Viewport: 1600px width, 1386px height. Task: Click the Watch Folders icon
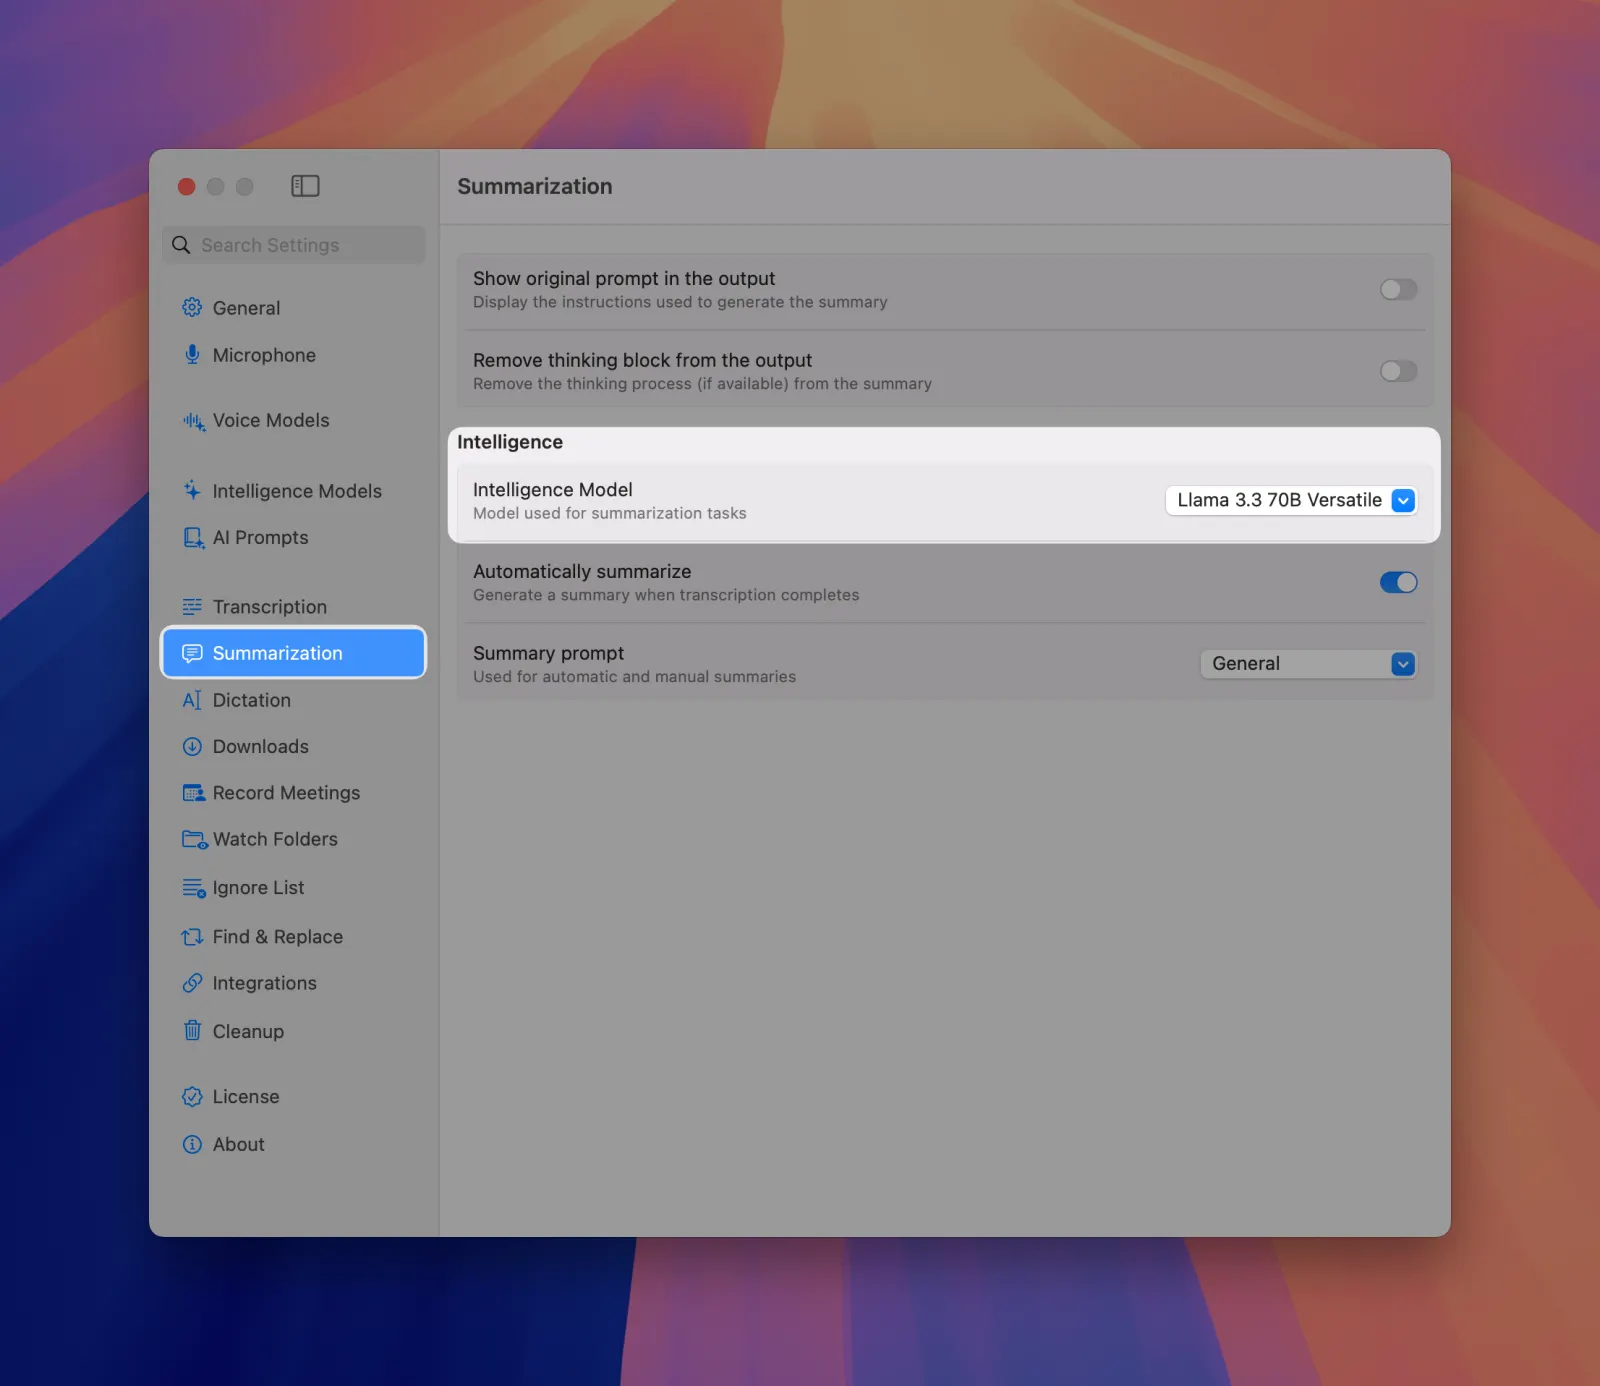click(x=194, y=840)
